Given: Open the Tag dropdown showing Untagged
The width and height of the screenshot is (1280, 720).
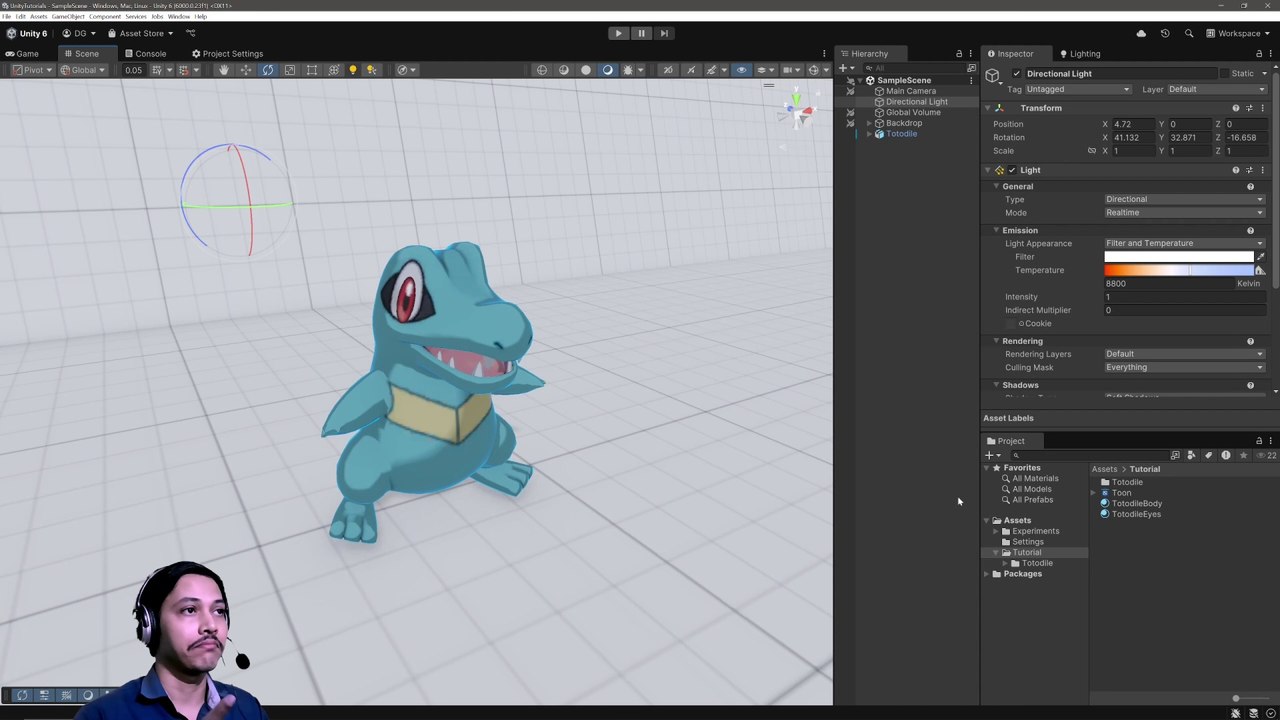Looking at the screenshot, I should [x=1078, y=89].
